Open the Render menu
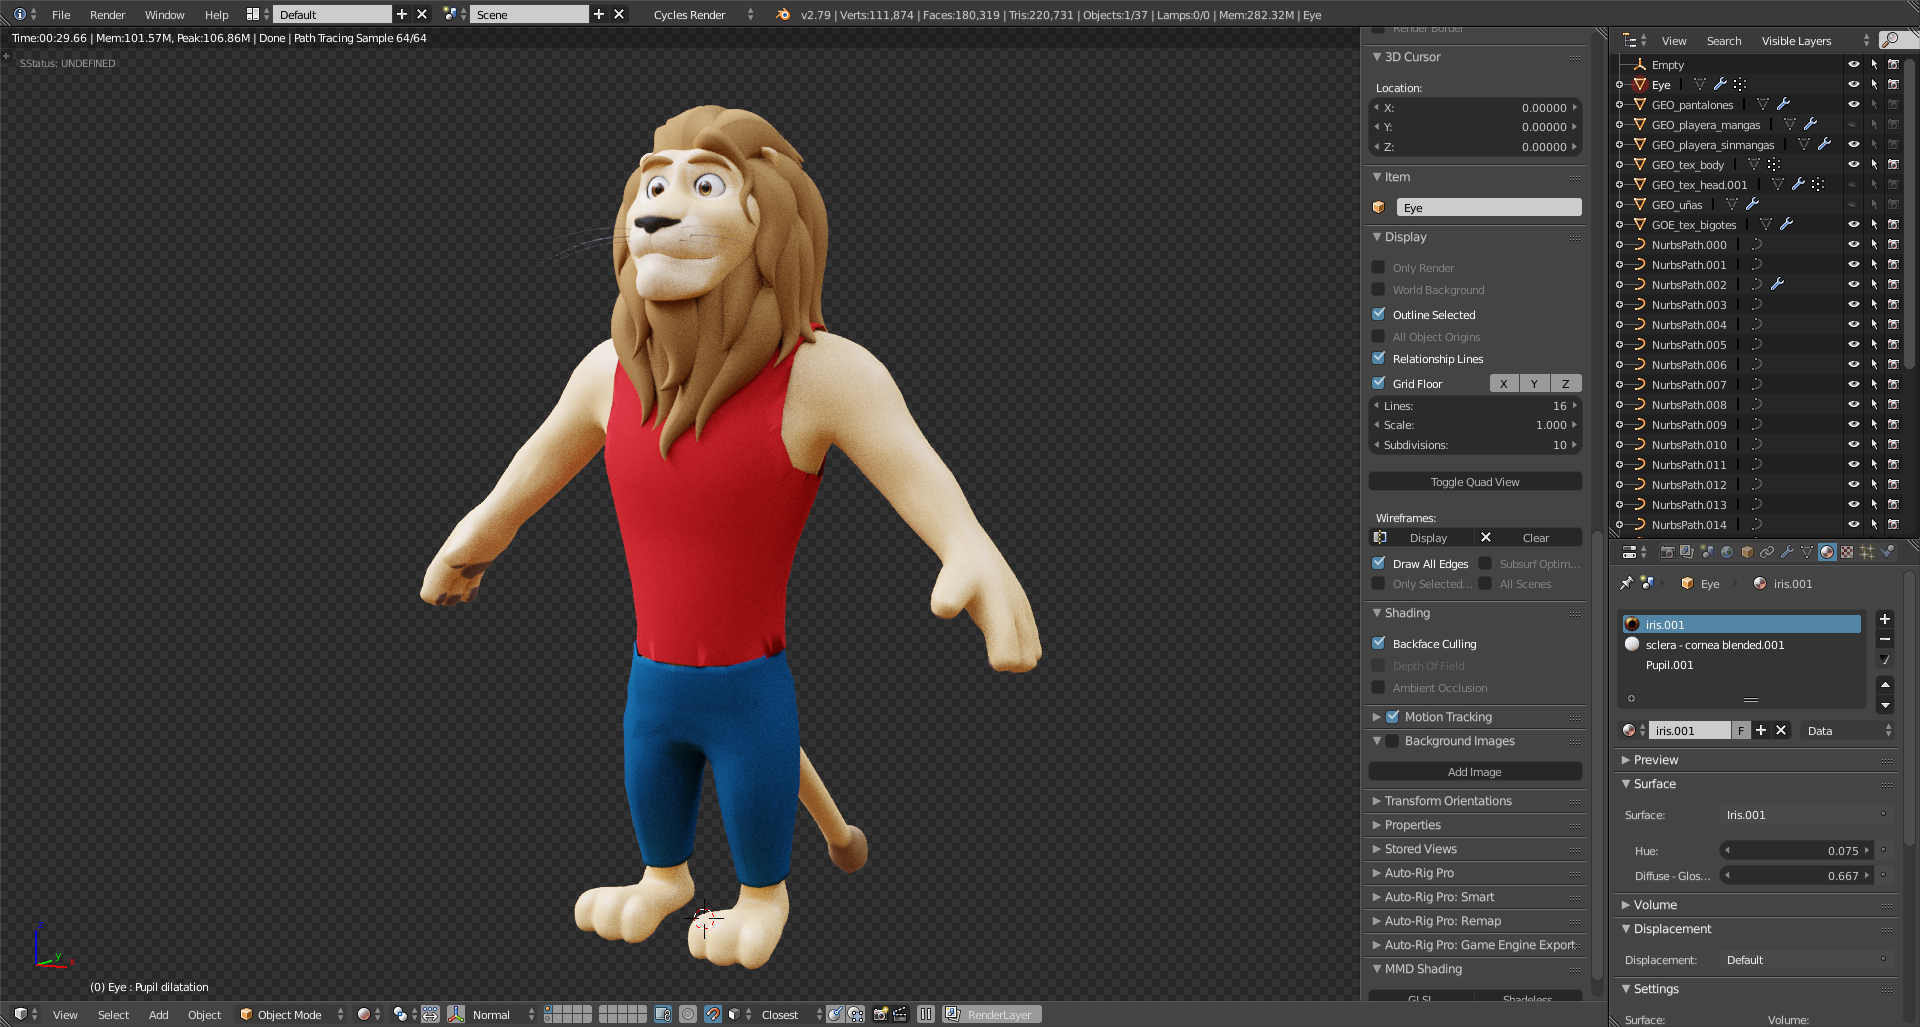The image size is (1920, 1027). tap(107, 15)
